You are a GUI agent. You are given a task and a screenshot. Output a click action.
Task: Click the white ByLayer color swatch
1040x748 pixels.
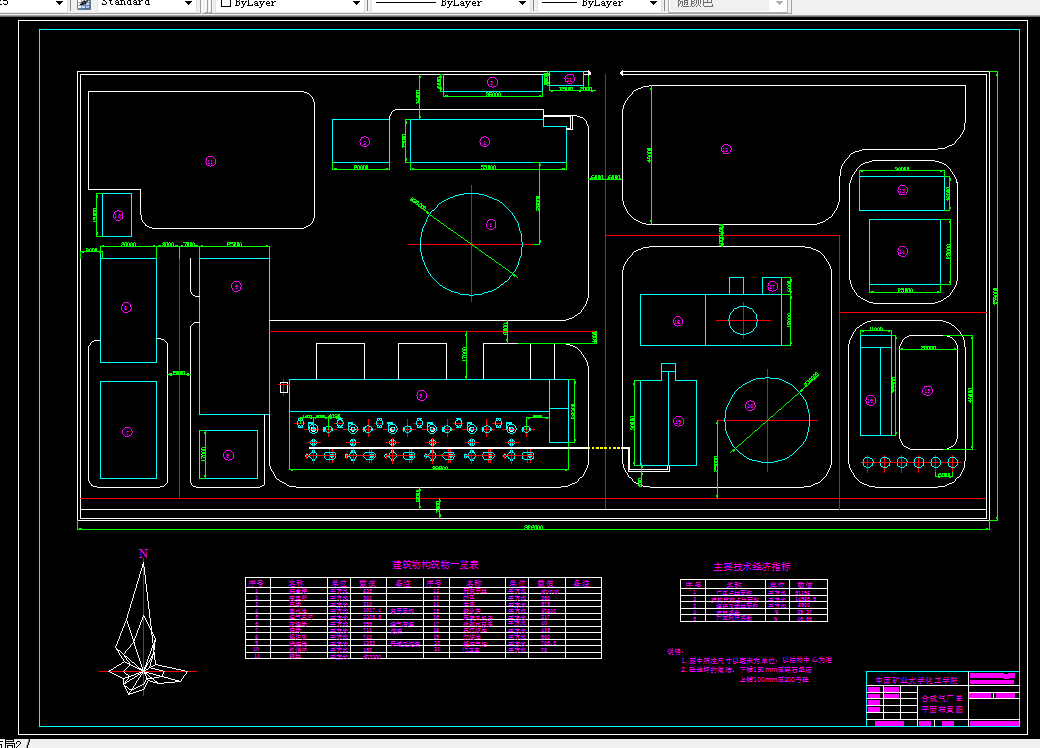point(226,3)
